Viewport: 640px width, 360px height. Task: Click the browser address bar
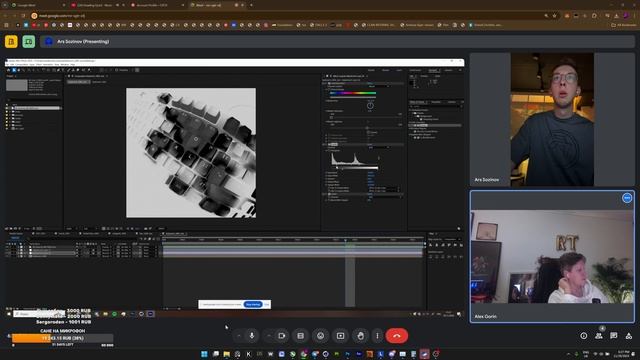coord(286,16)
